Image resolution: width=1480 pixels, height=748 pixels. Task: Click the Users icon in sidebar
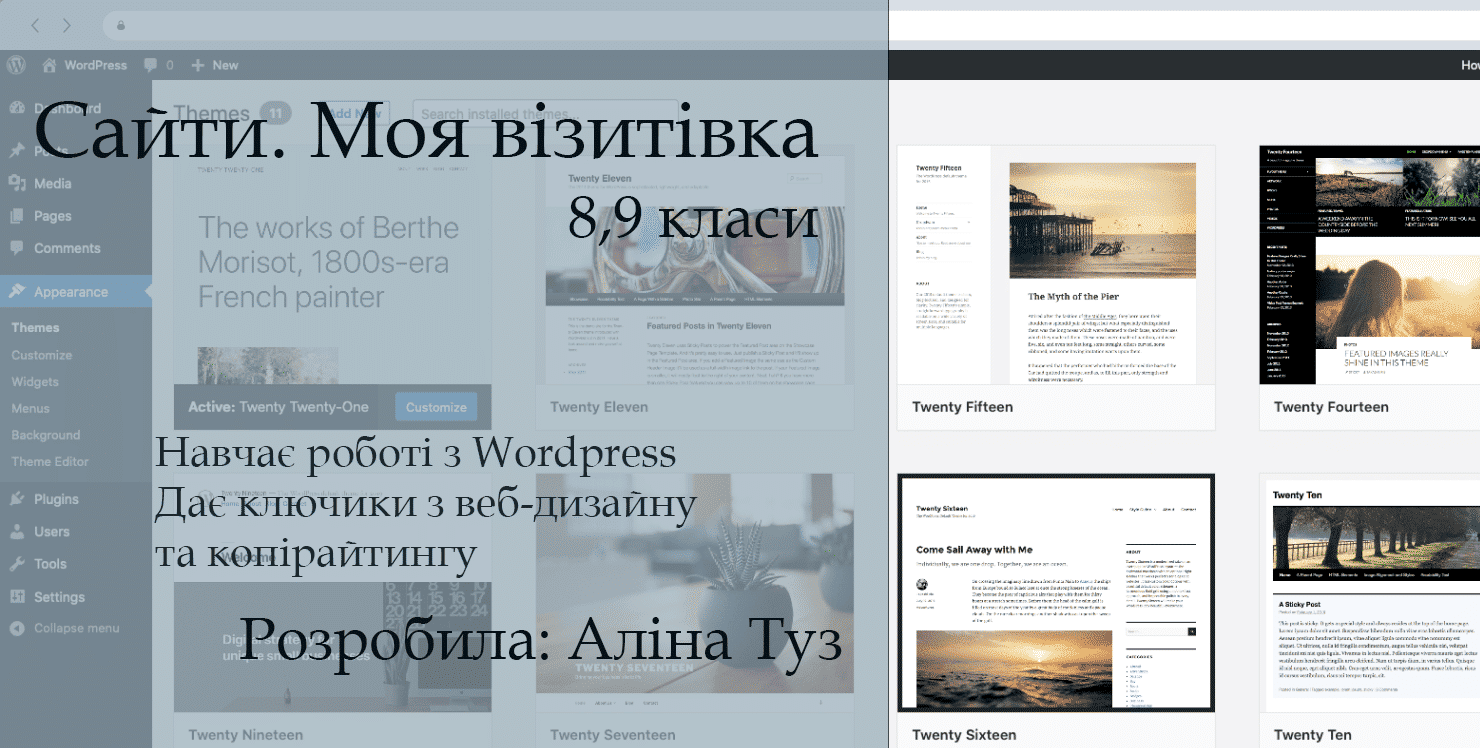(17, 531)
